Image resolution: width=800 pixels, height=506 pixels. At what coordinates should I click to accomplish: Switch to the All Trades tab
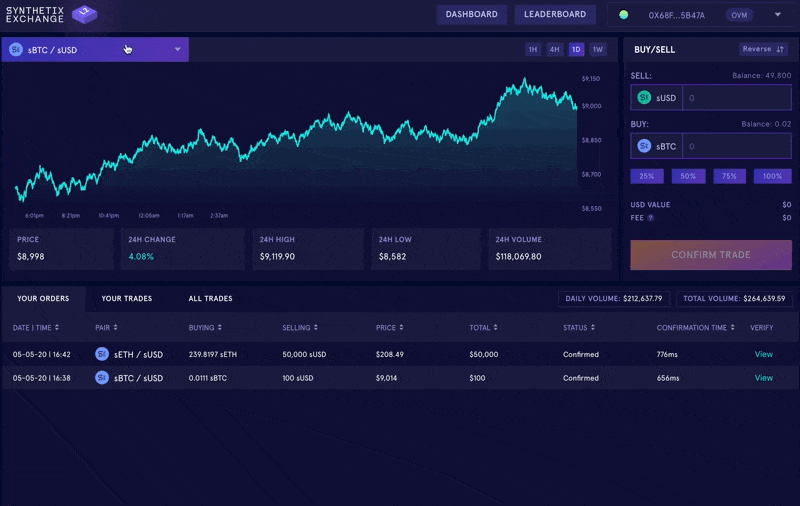pos(210,298)
